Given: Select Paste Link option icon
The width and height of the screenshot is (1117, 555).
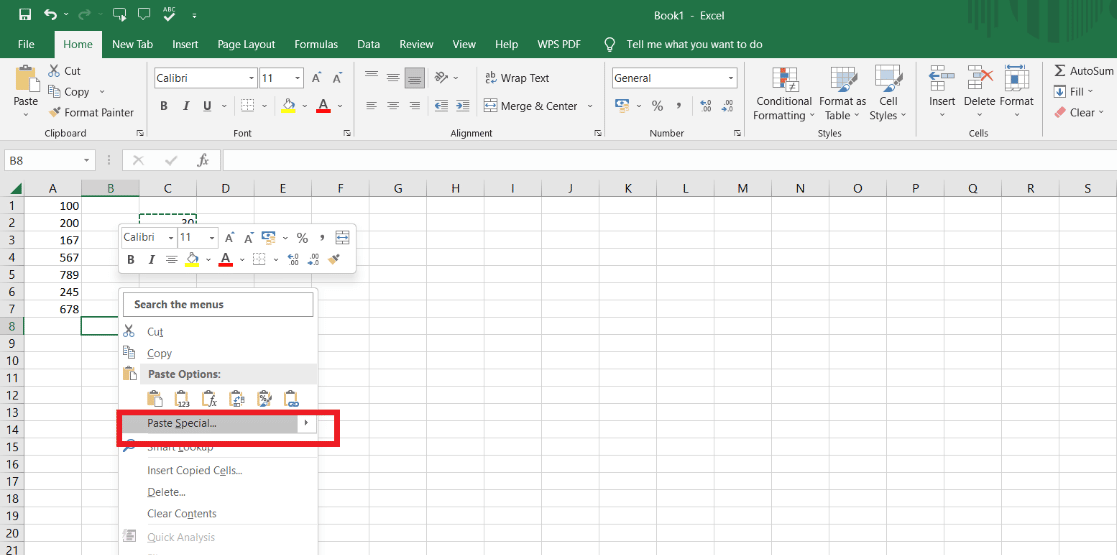Looking at the screenshot, I should (x=291, y=399).
